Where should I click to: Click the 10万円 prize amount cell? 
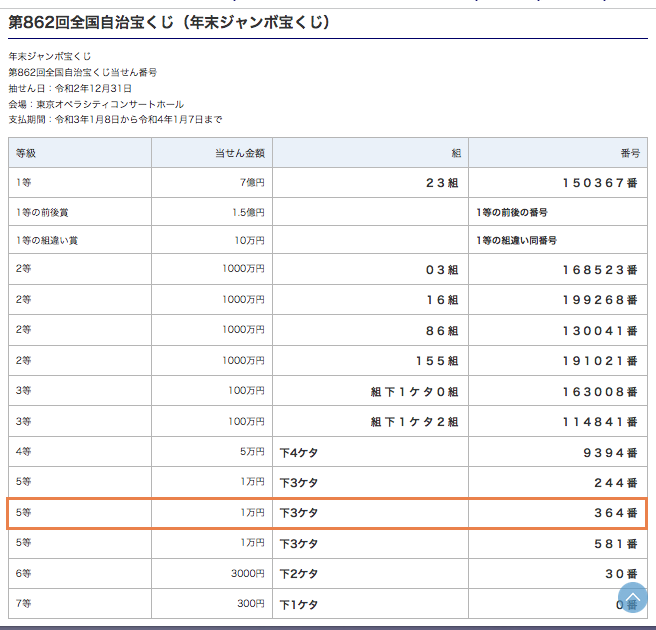[x=212, y=240]
